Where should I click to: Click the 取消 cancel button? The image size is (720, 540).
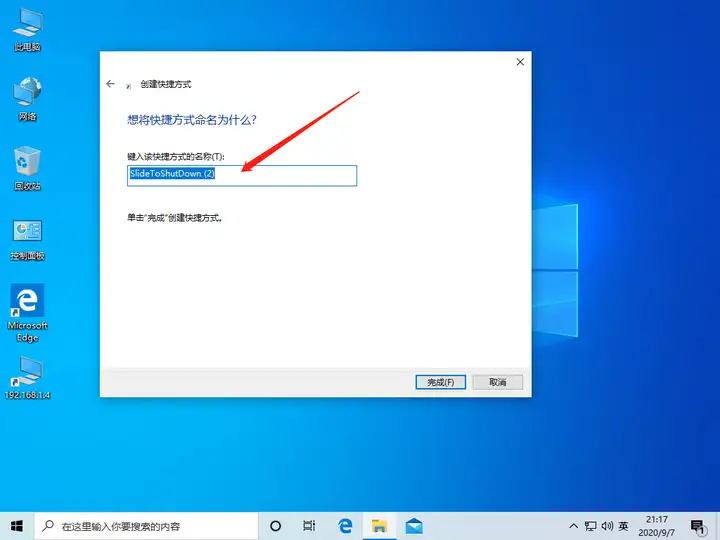pyautogui.click(x=497, y=382)
